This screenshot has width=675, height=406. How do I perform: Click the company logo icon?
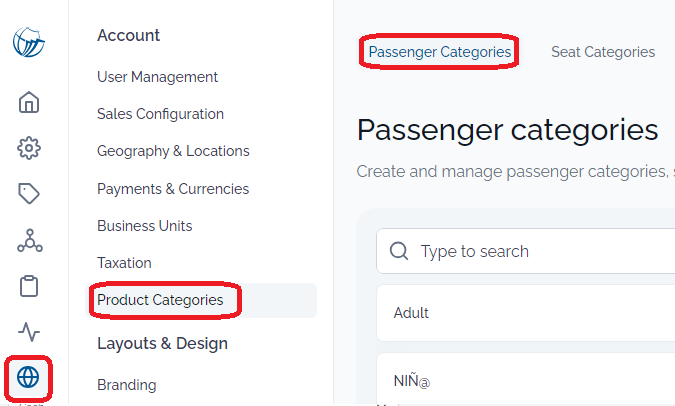(x=29, y=42)
